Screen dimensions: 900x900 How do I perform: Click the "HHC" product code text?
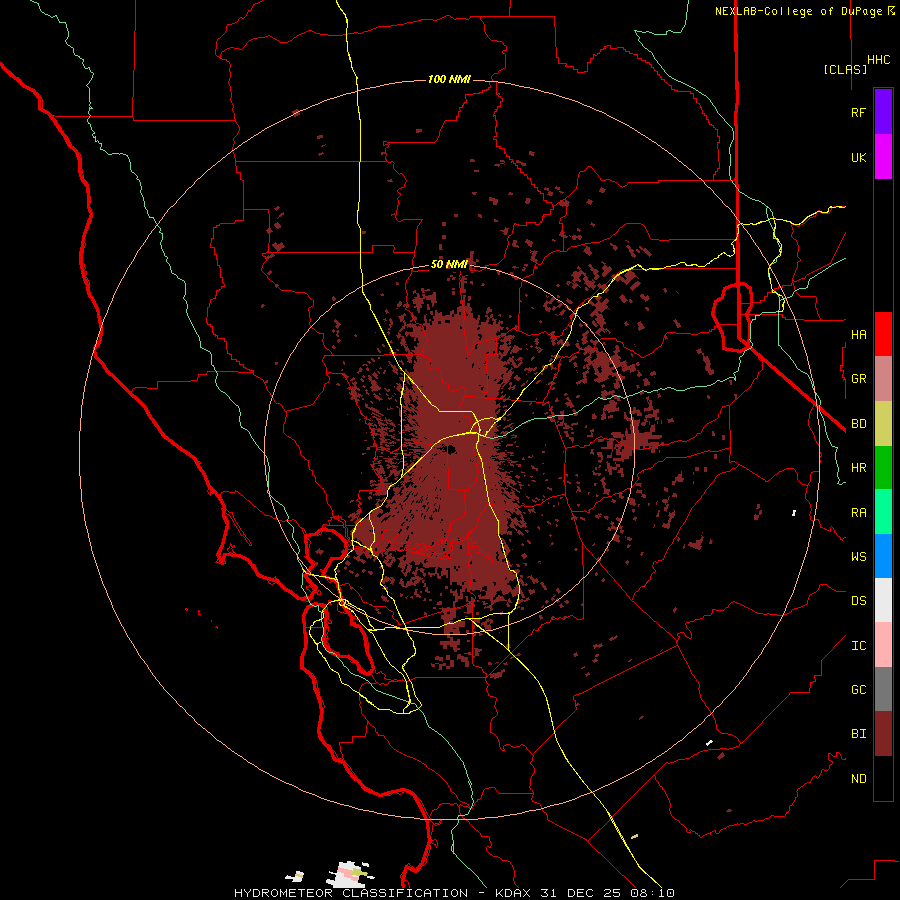pos(878,60)
